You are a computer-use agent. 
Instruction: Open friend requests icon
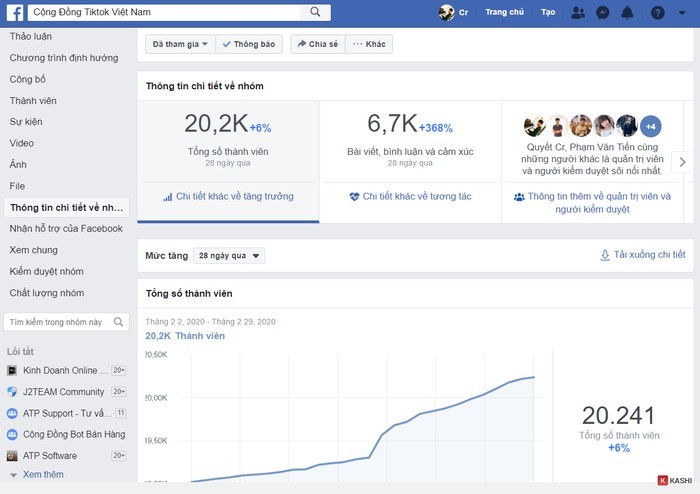[x=578, y=12]
